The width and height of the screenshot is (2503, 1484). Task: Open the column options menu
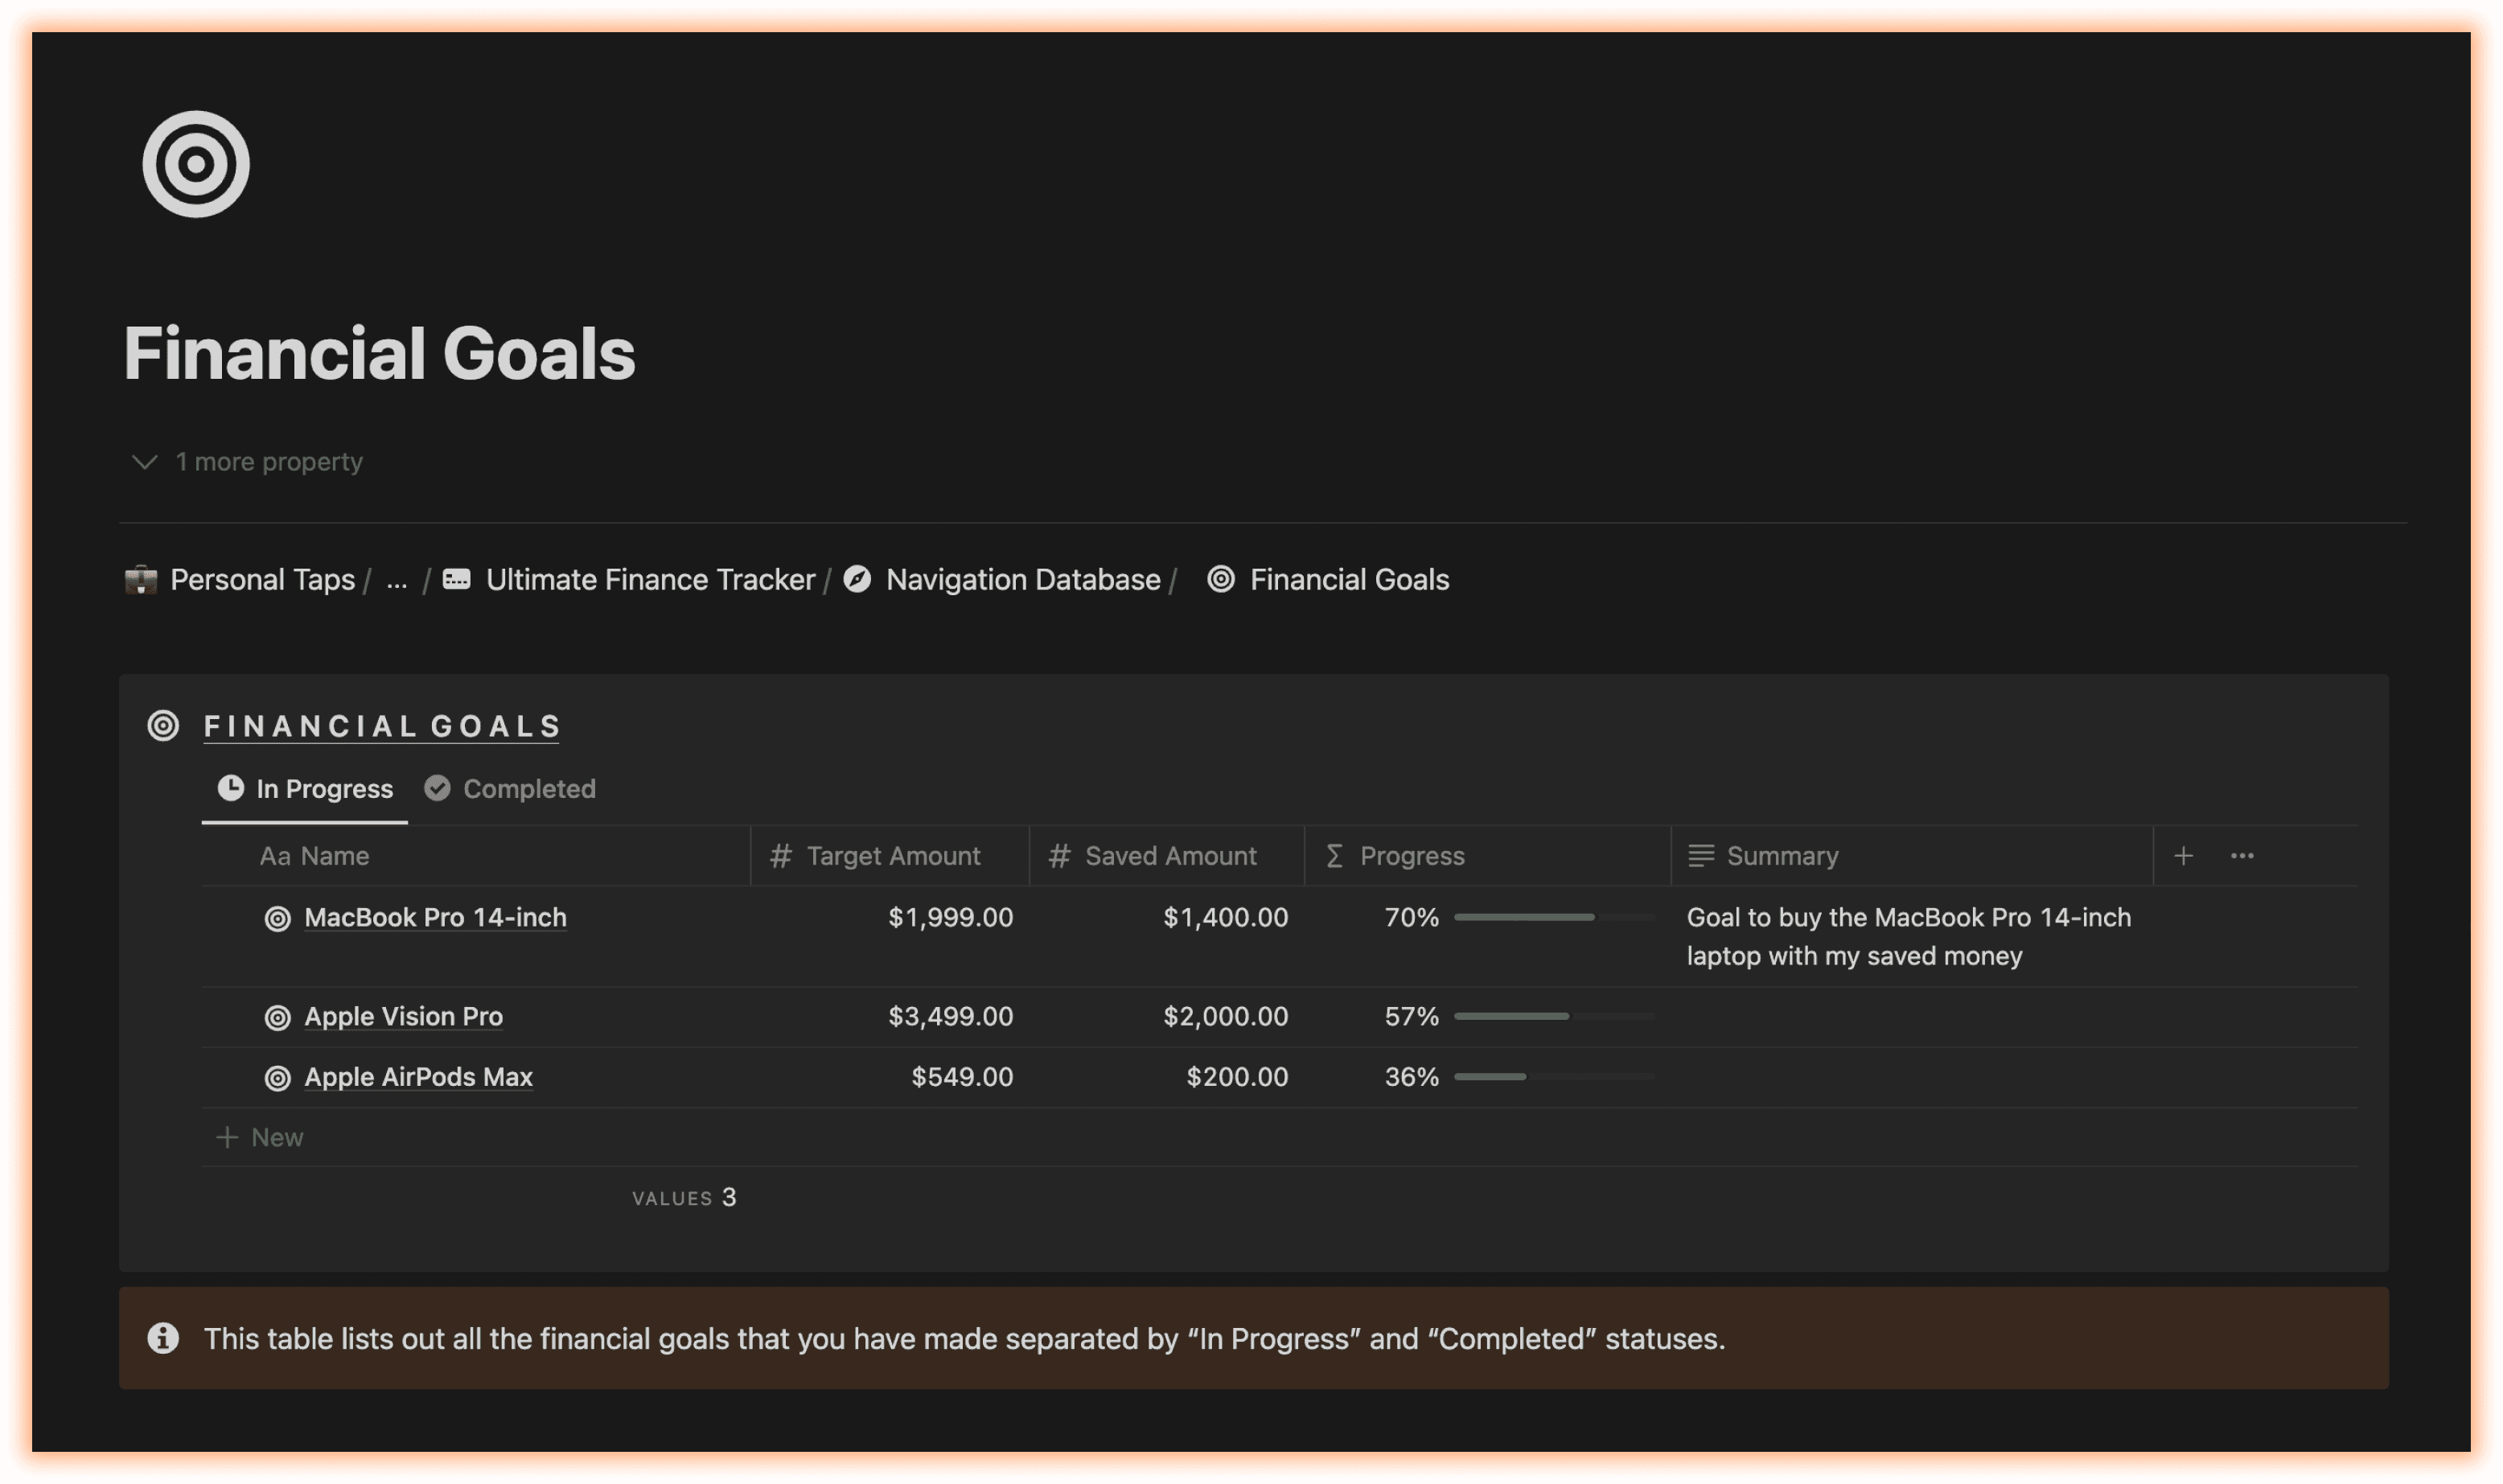tap(2242, 855)
